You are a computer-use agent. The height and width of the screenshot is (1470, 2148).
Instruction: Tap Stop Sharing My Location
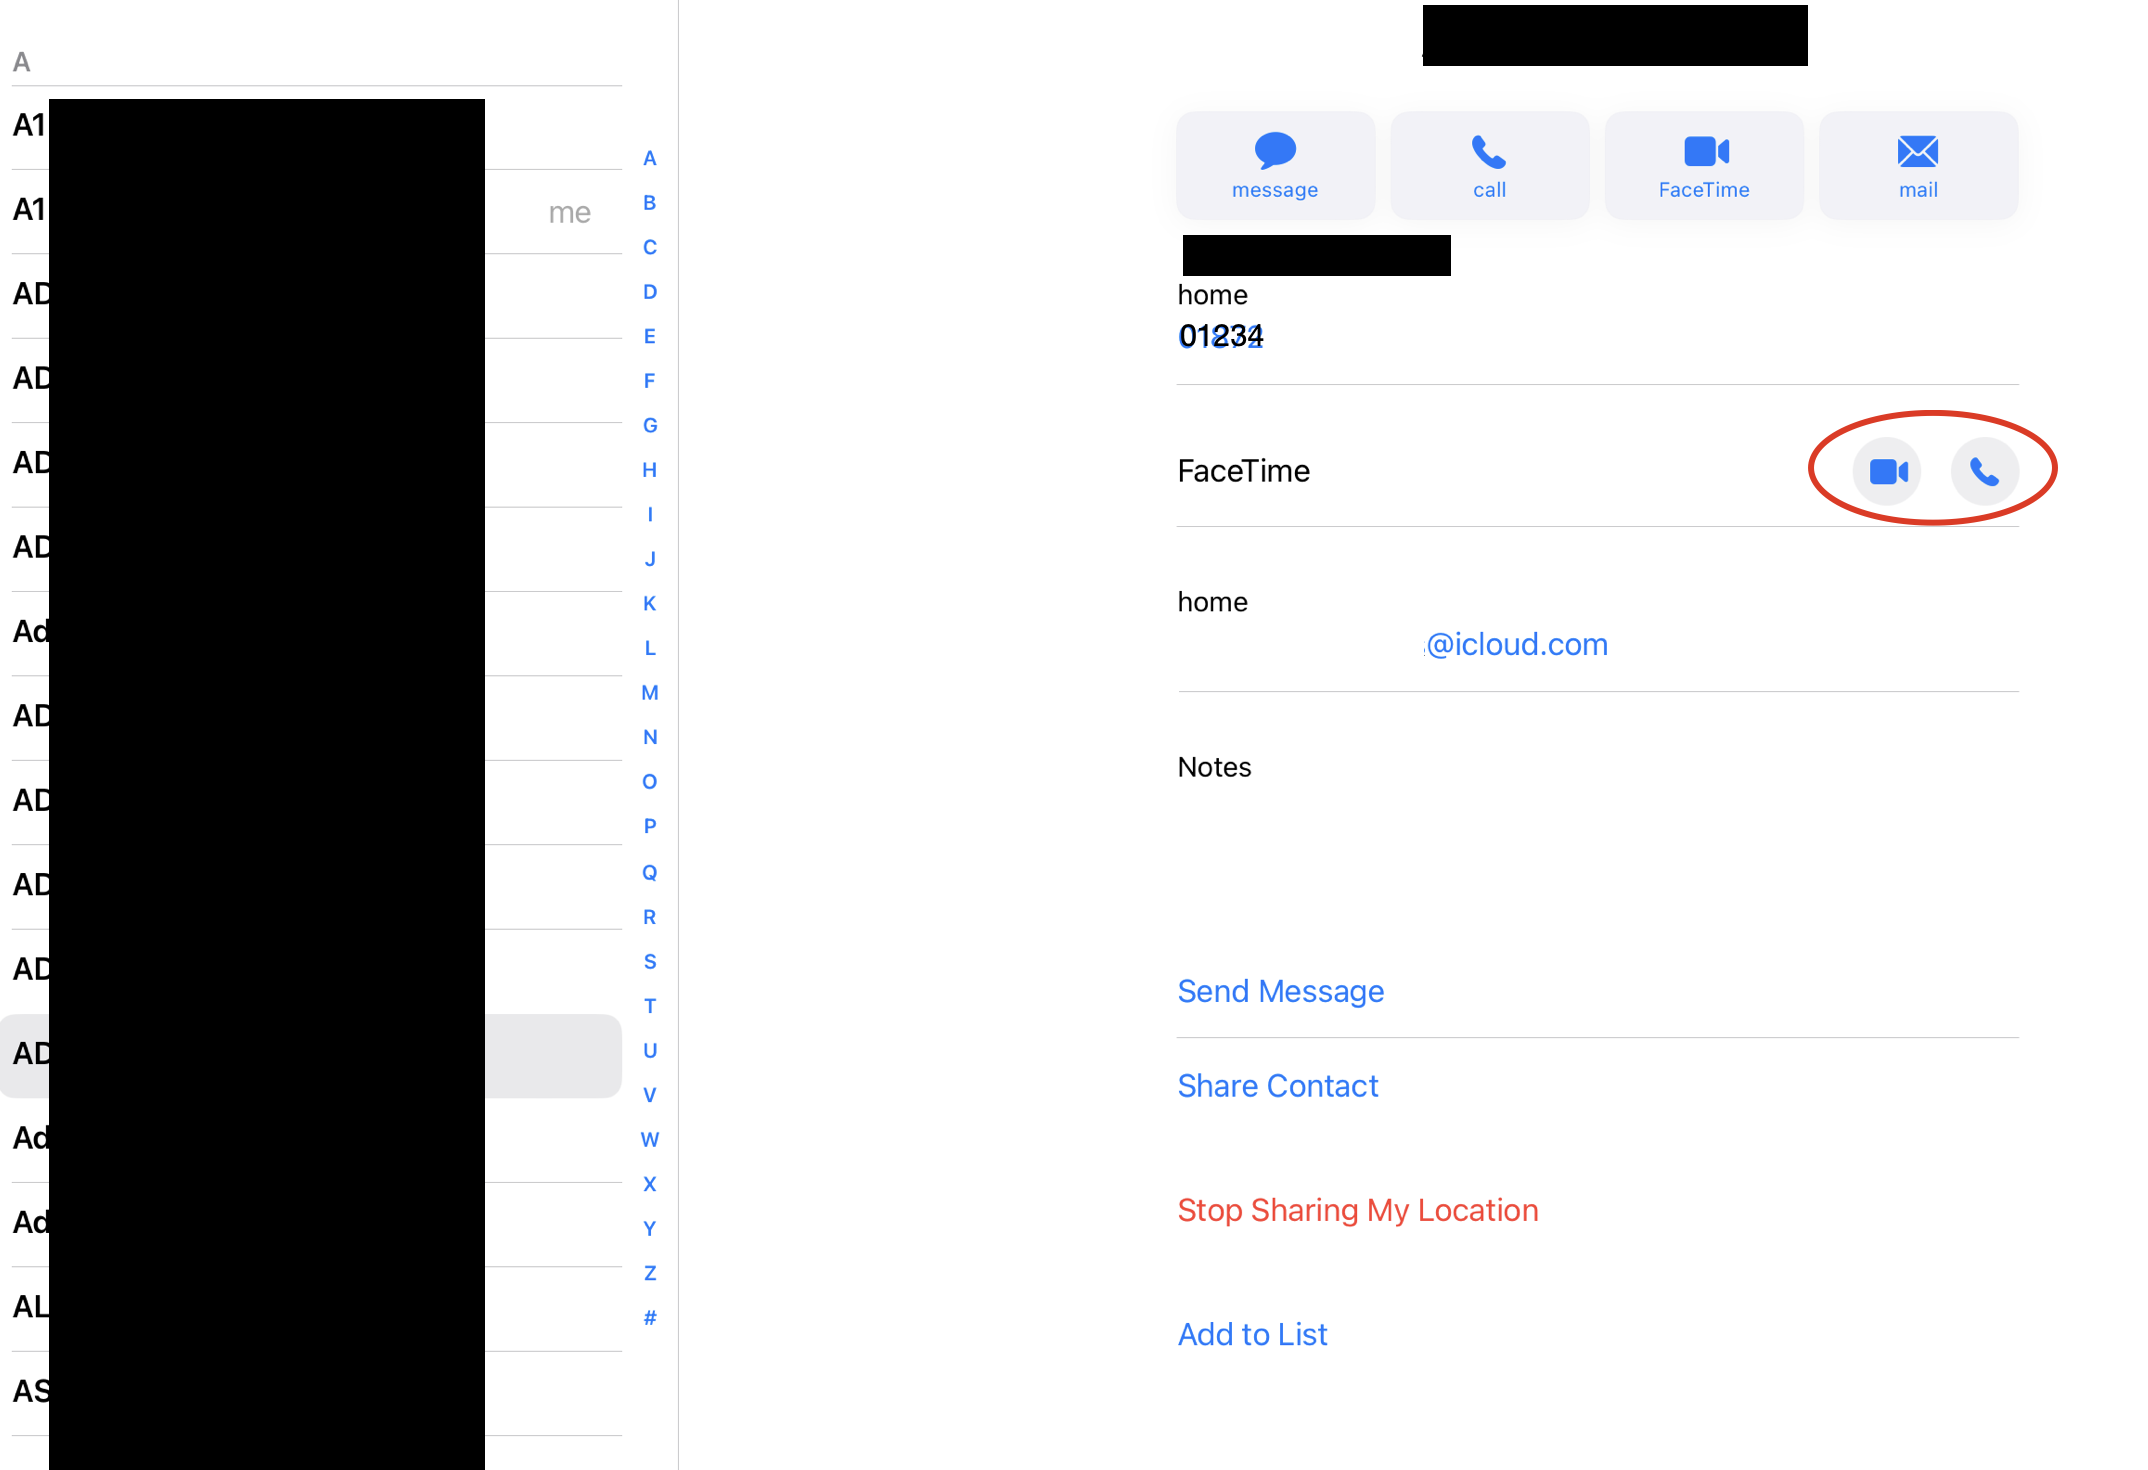pos(1358,1210)
